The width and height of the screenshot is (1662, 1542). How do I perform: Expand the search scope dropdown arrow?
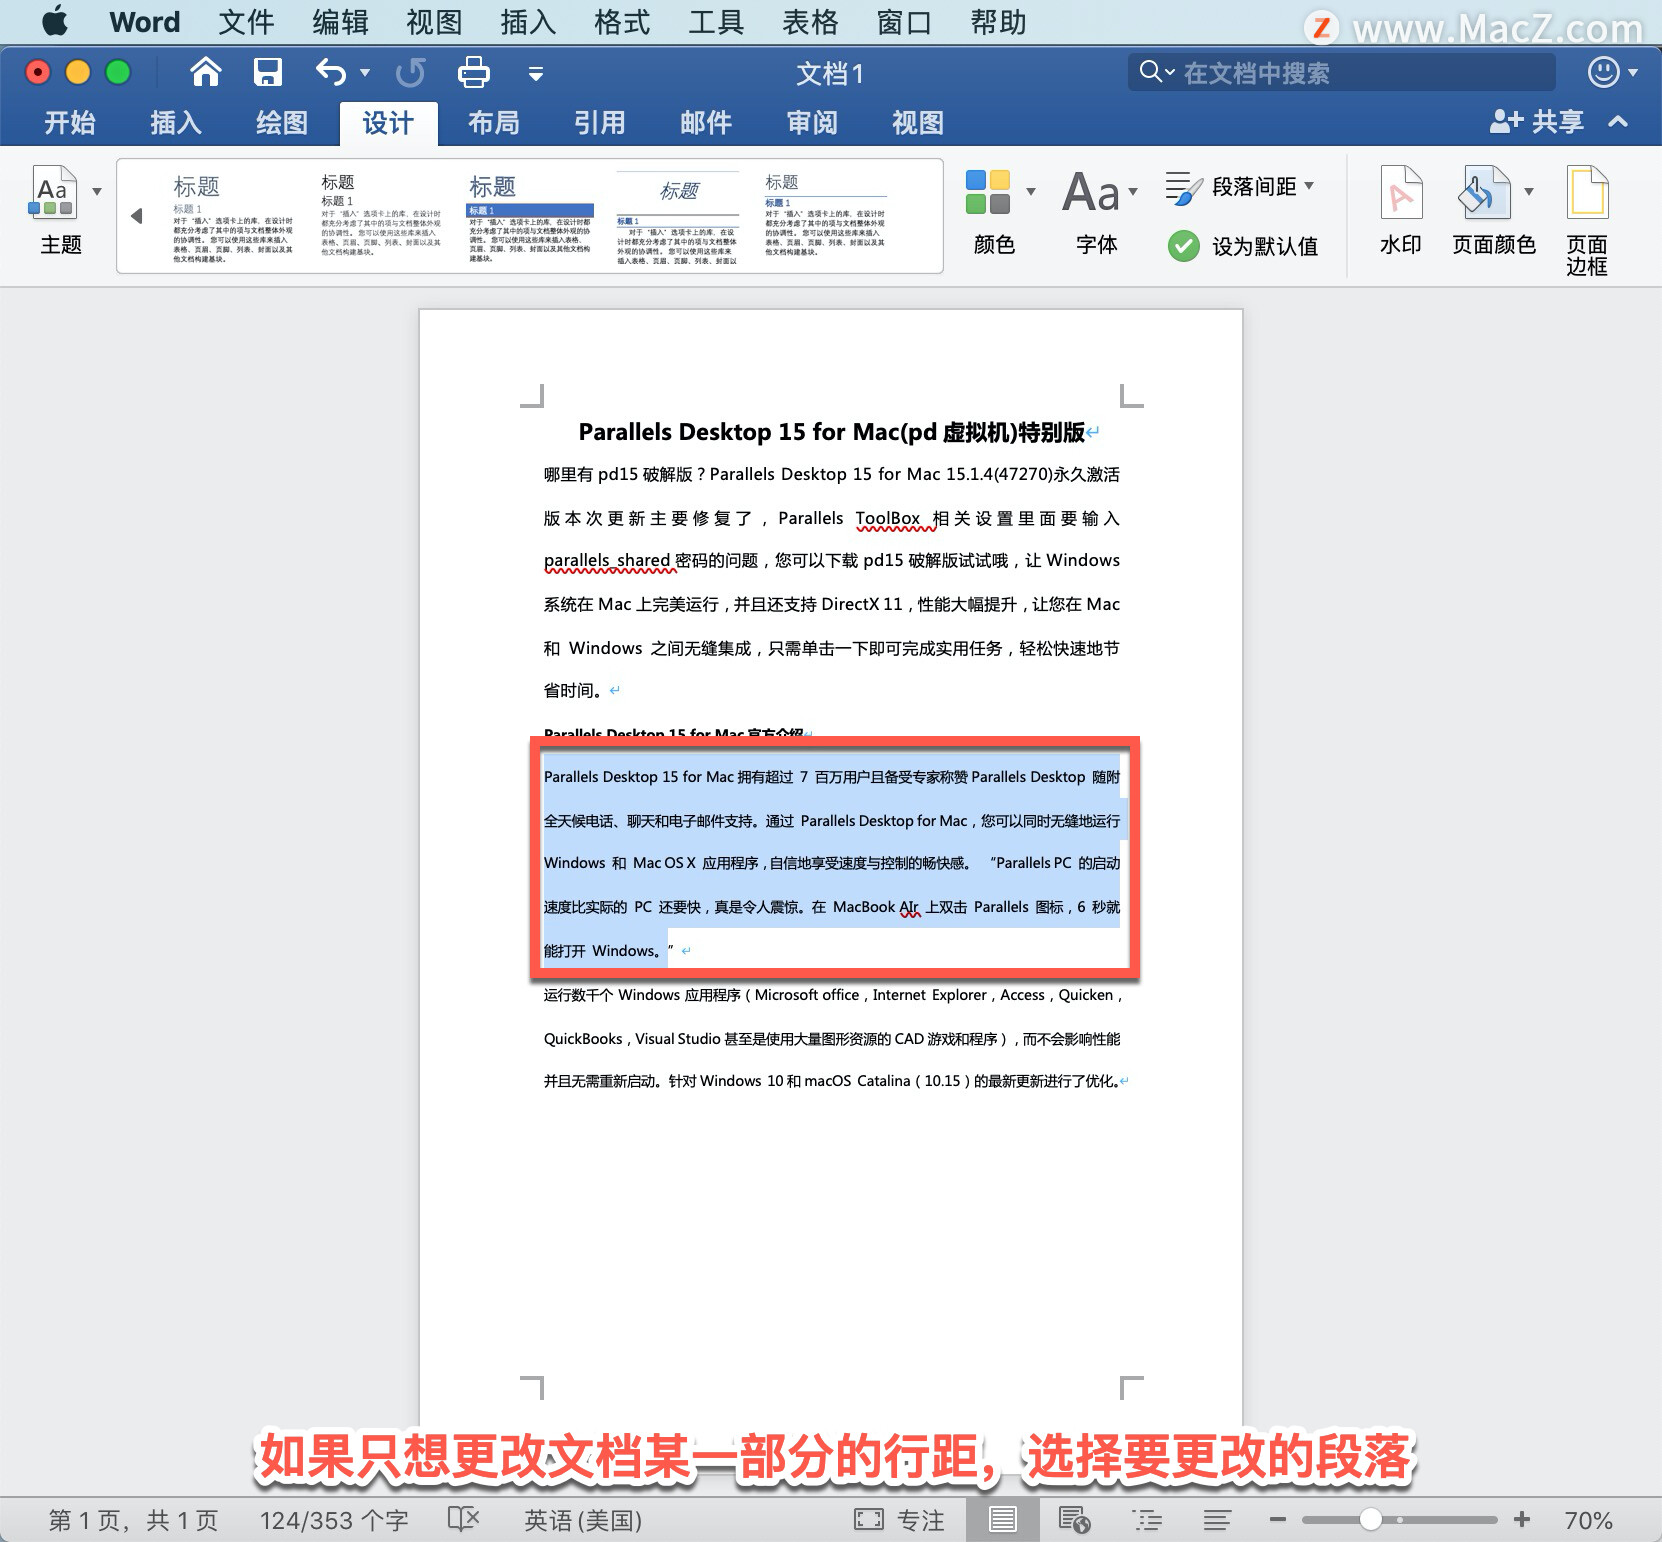tap(1166, 72)
